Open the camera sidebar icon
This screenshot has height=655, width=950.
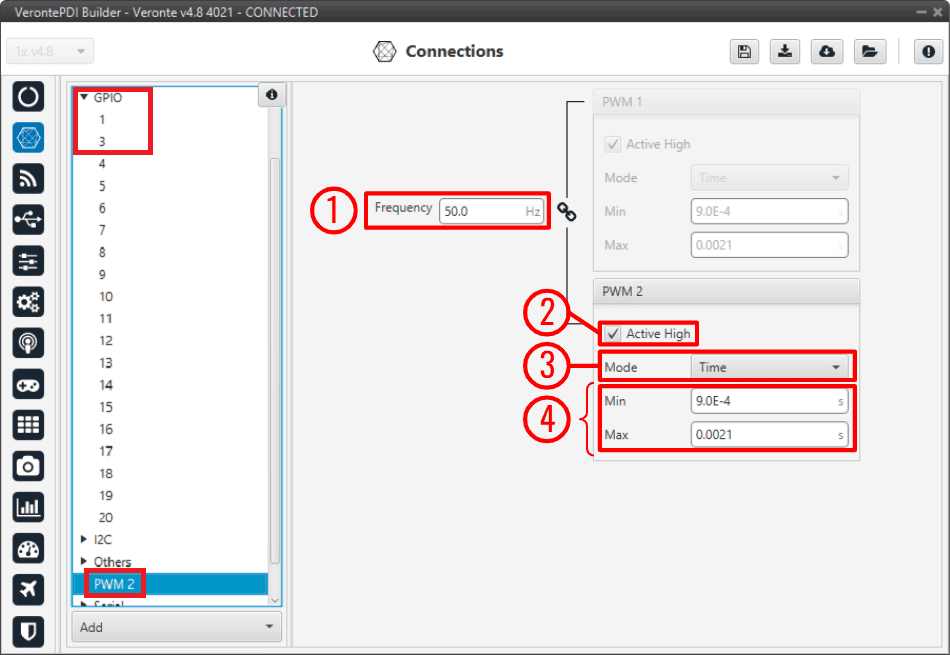28,466
